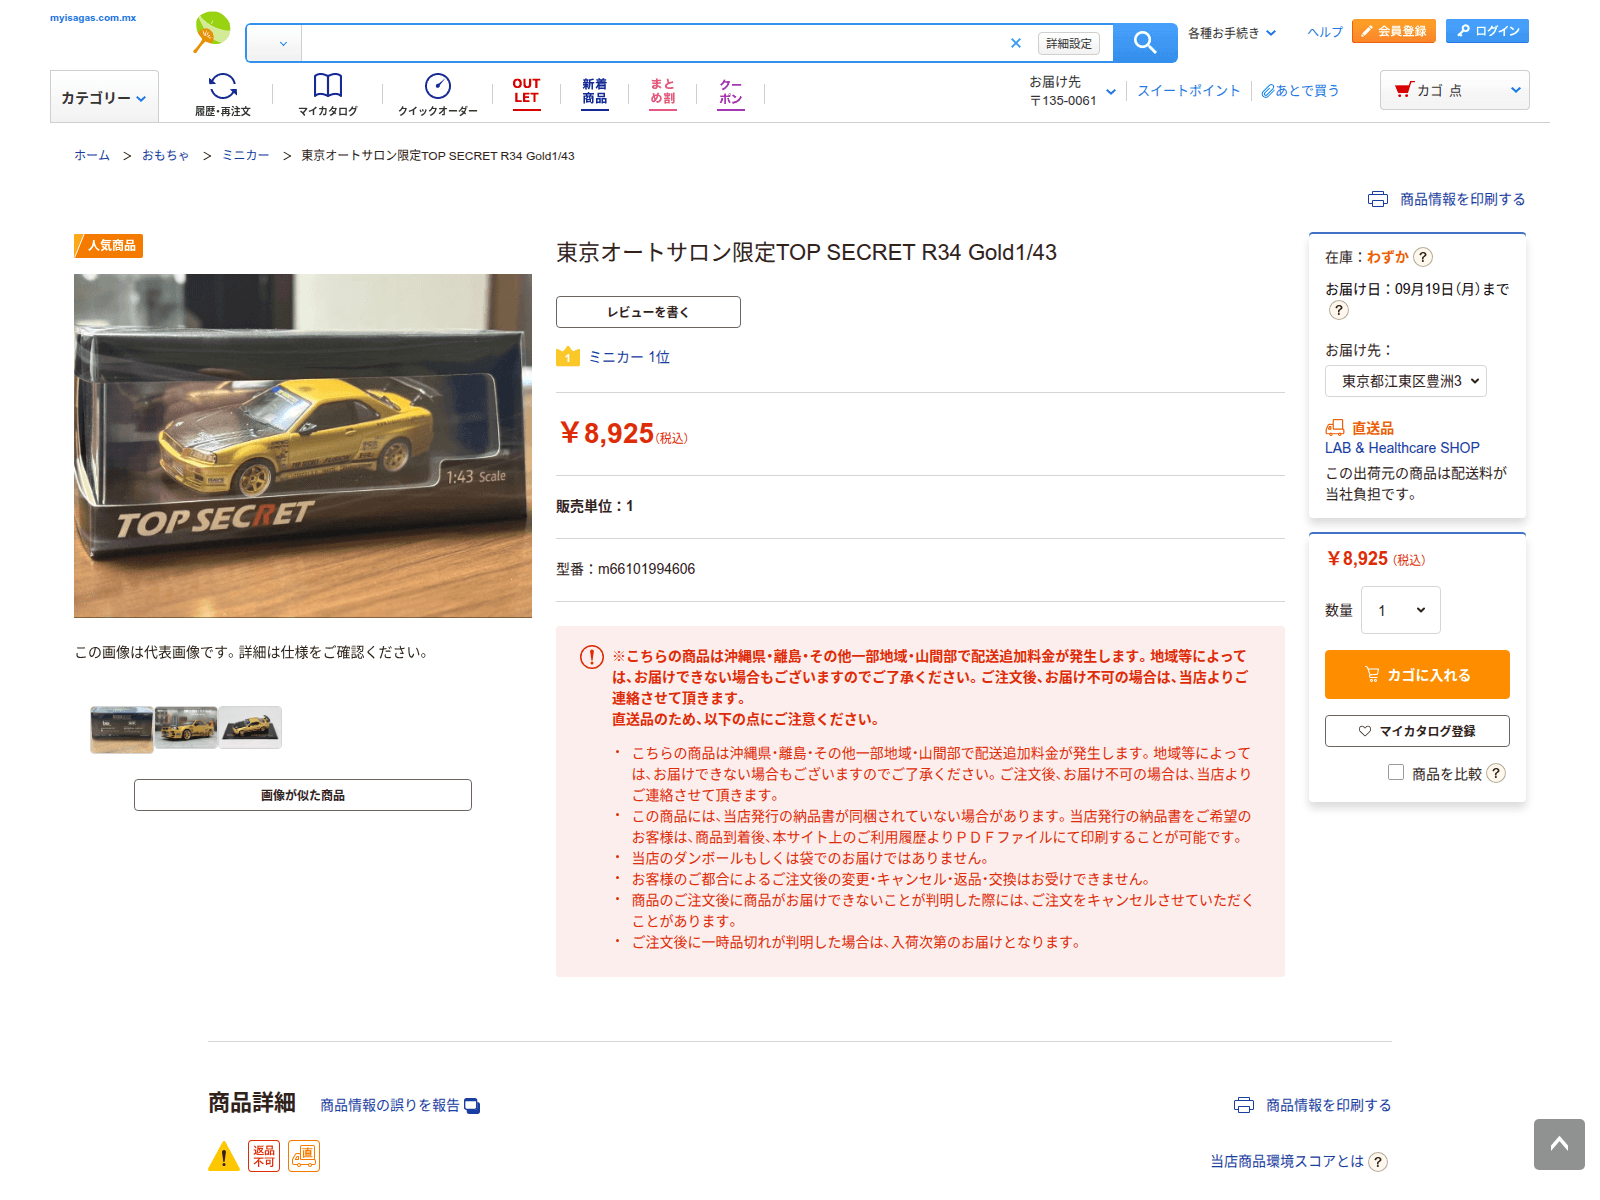Screen dimensions: 1600x1200
Task: Clear the search field with X icon
Action: point(1016,43)
